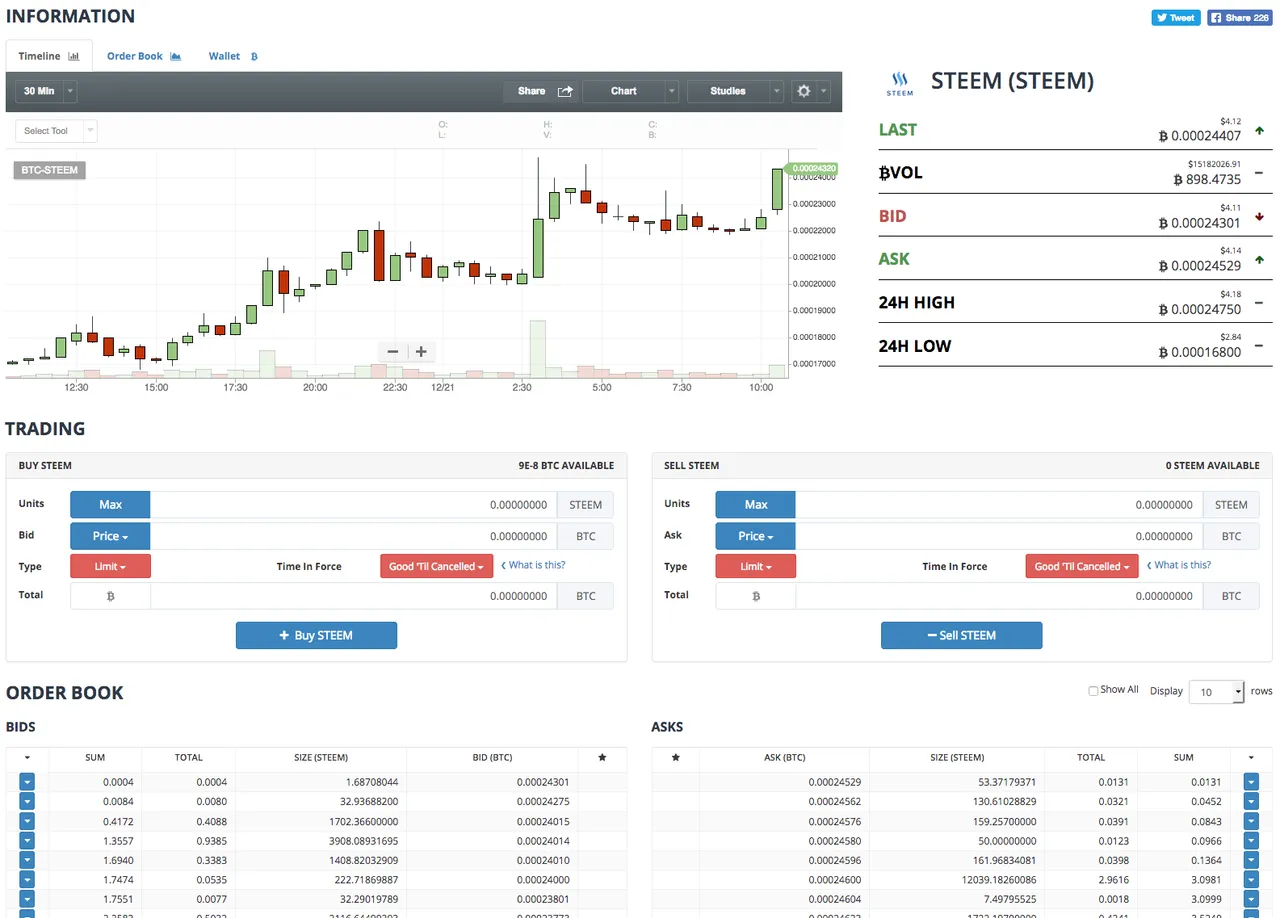Screen dimensions: 1280x918
Task: Switch to the Timeline tab
Action: point(49,56)
